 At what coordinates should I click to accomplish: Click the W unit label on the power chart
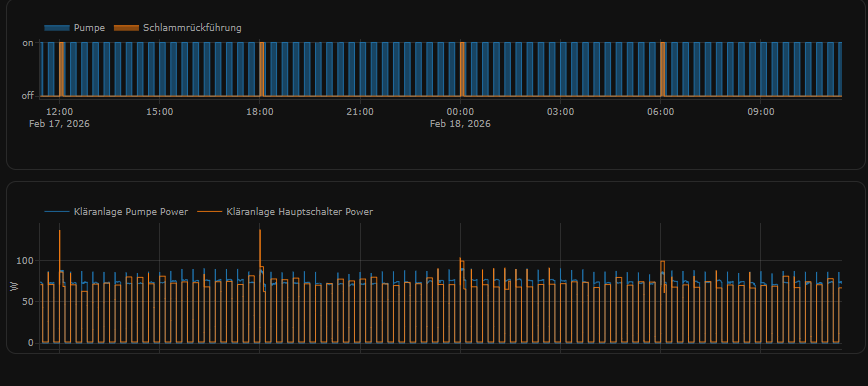tap(13, 286)
